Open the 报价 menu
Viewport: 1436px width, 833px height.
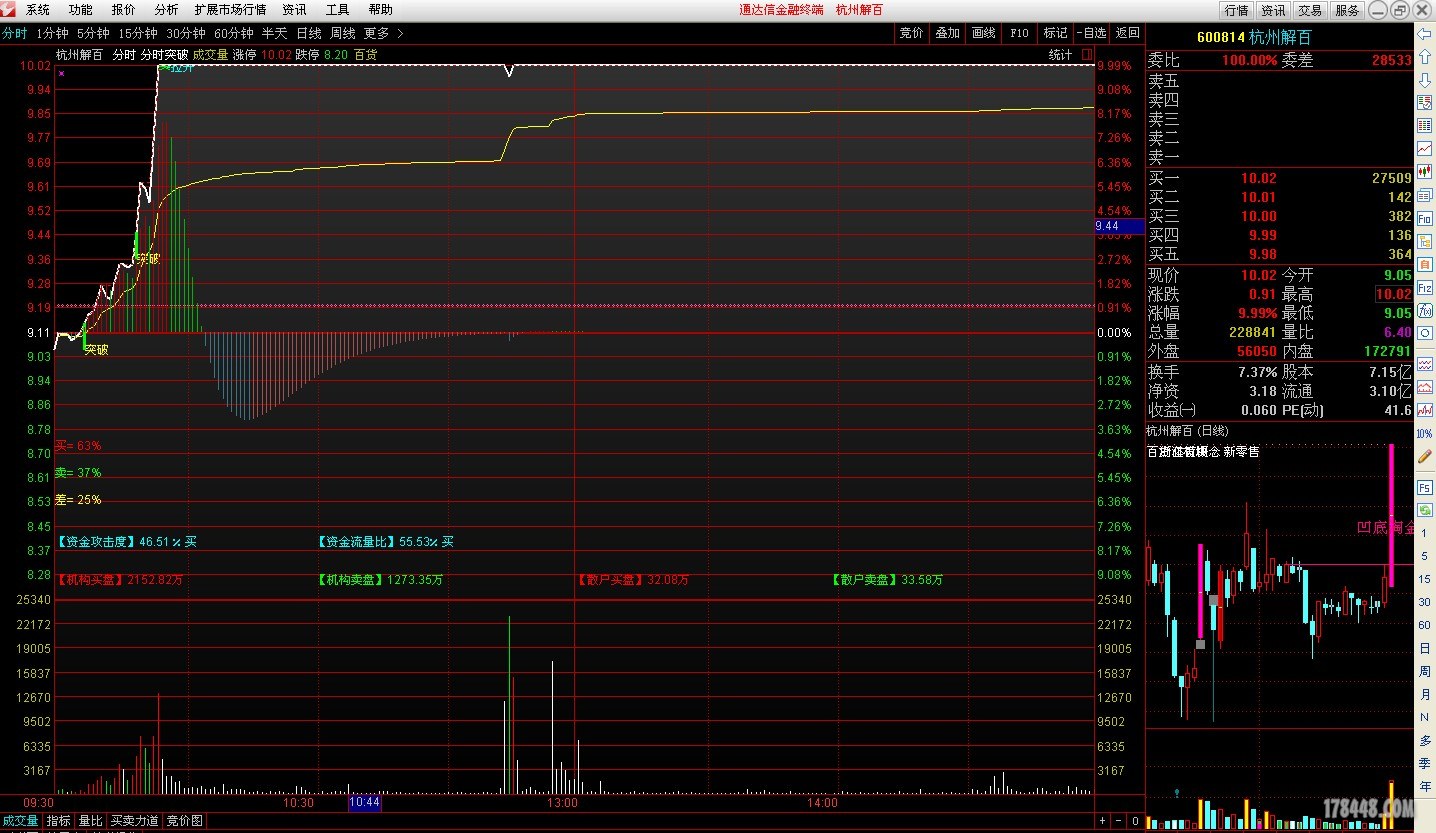tap(124, 10)
